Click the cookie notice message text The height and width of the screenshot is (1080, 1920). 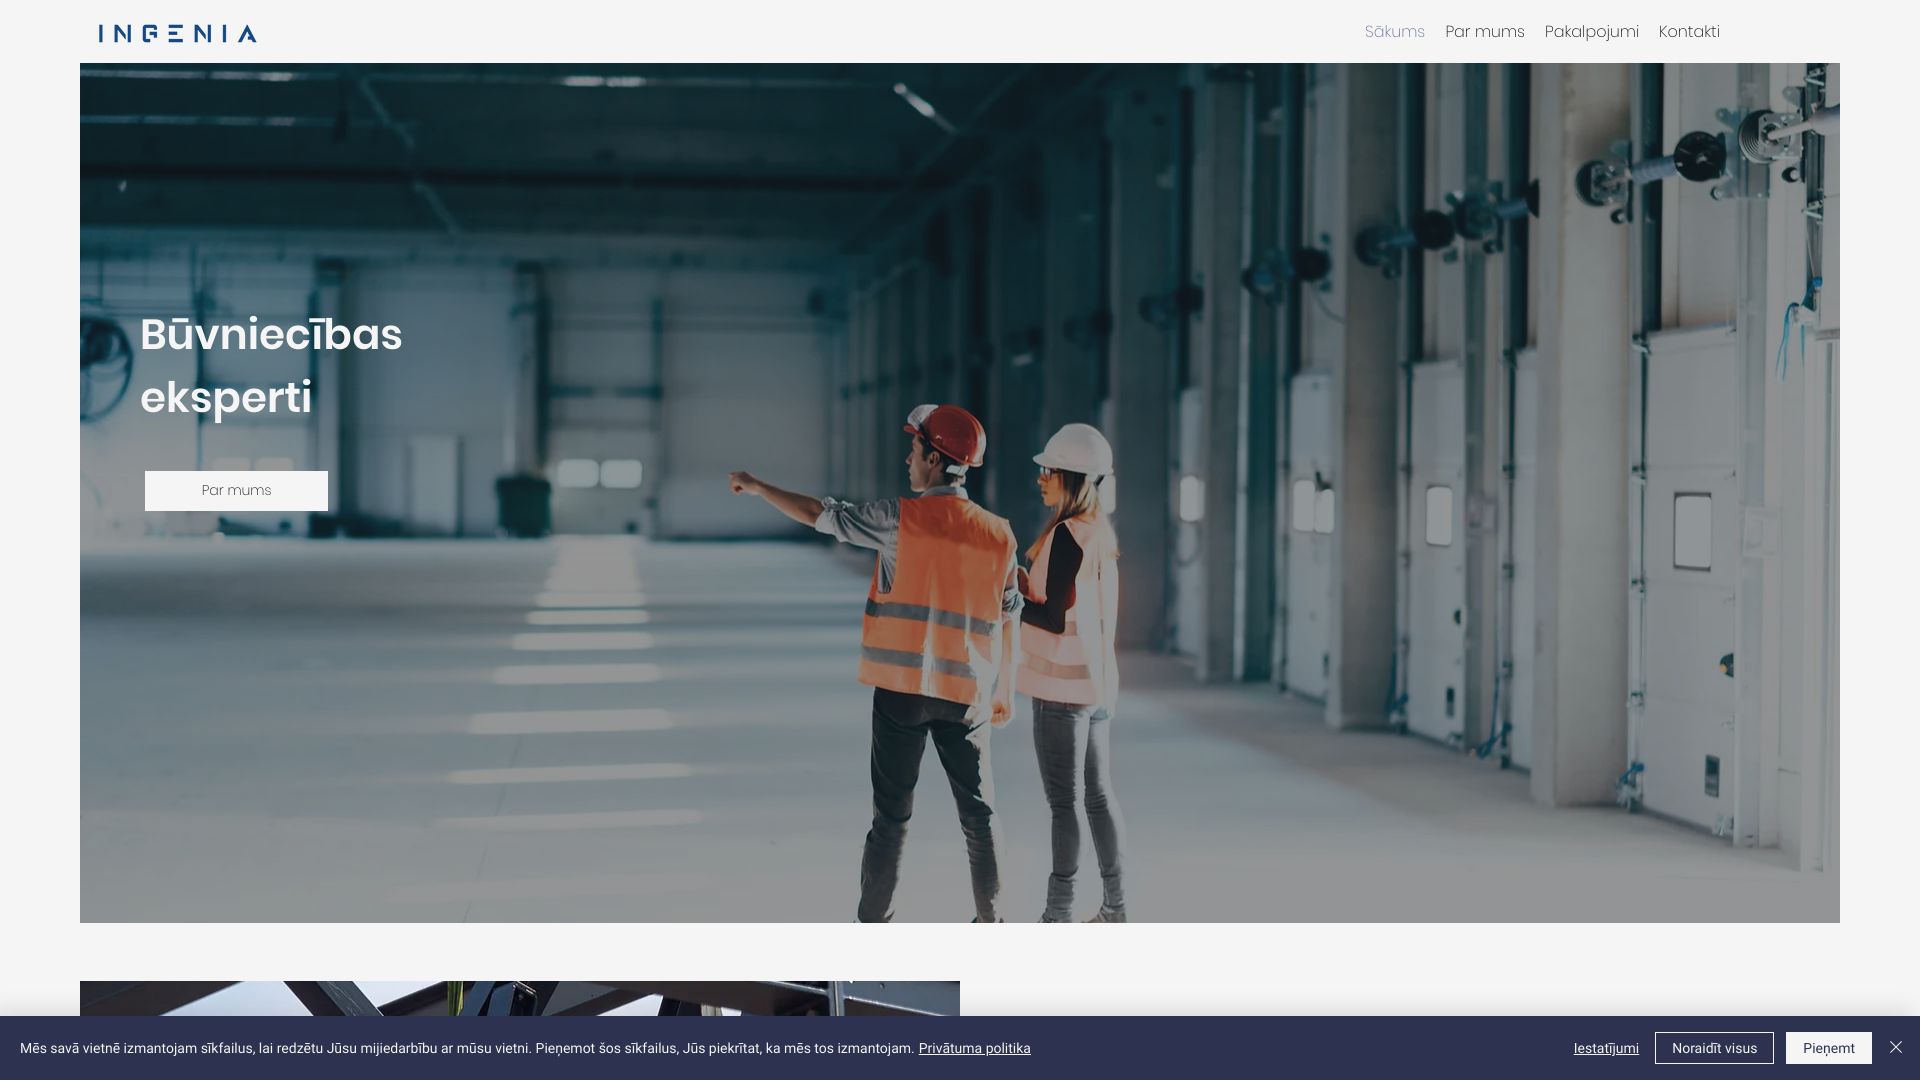(x=466, y=1048)
